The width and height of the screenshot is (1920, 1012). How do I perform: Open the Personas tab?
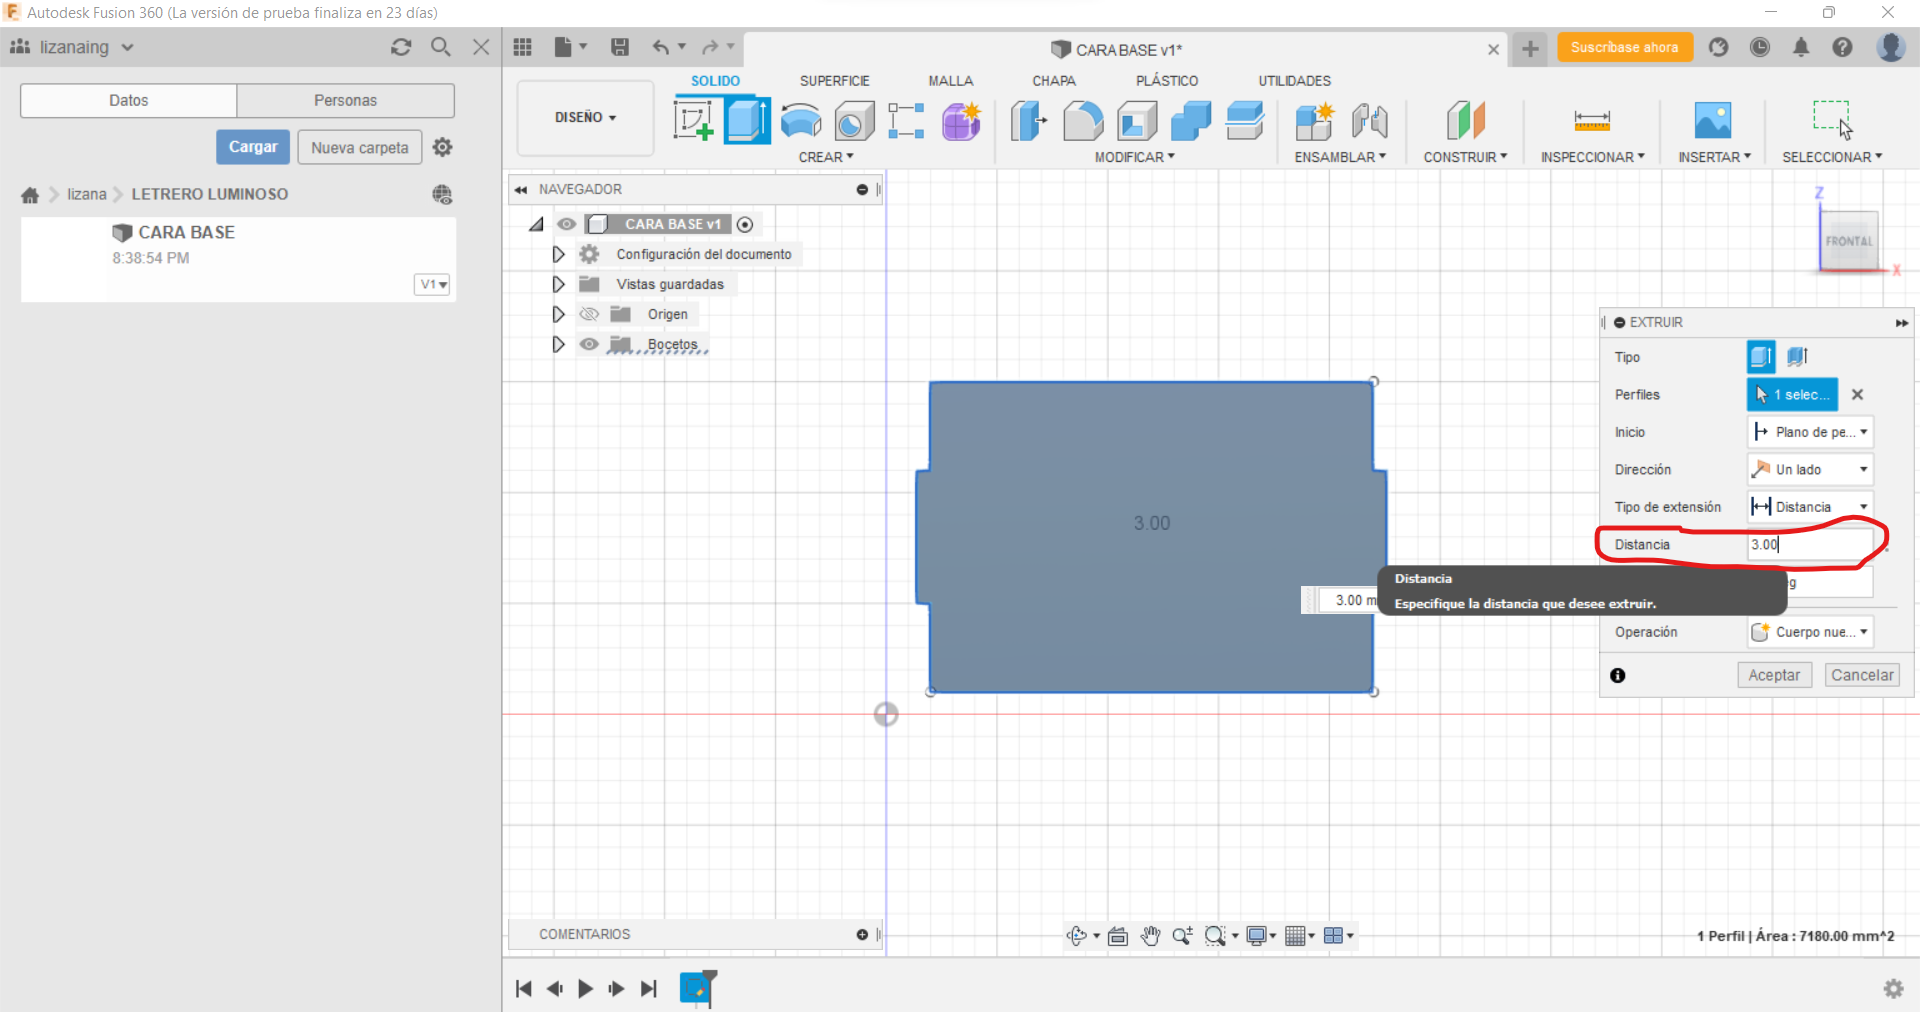345,100
